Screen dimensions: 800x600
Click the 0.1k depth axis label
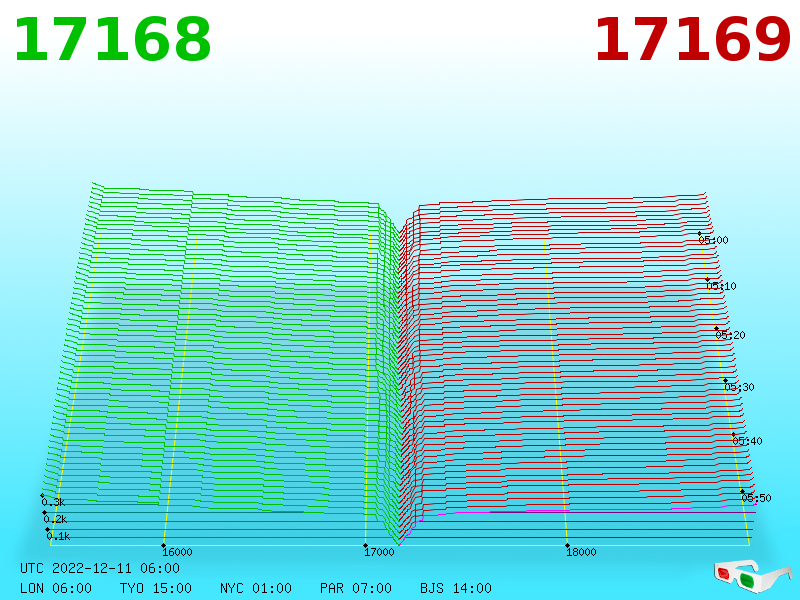(58, 536)
